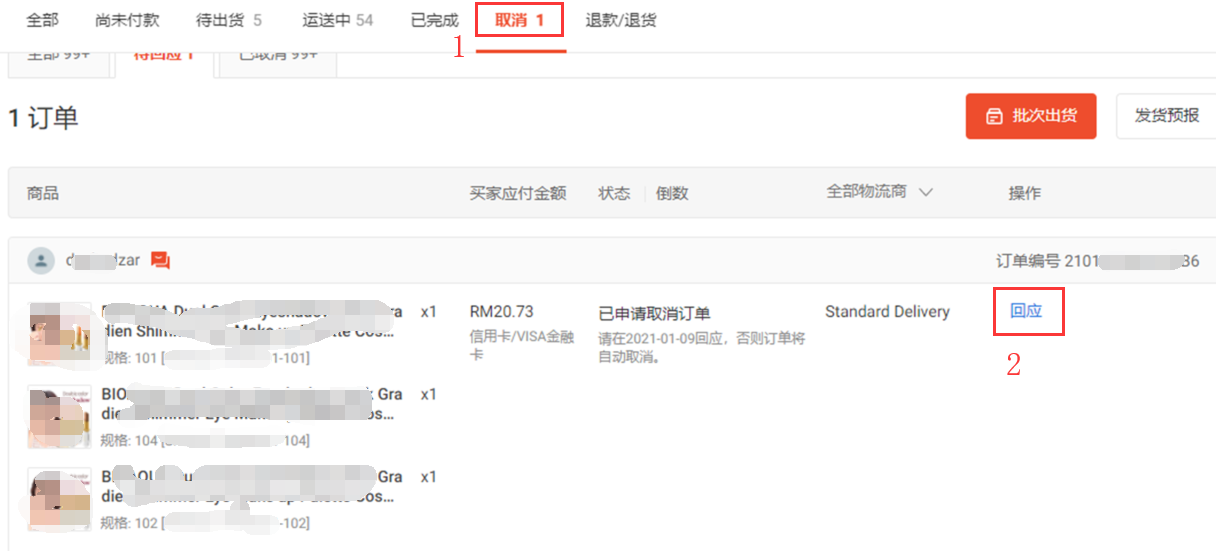Open product thumbnail for 规格 101 item
The height and width of the screenshot is (551, 1216).
60,334
